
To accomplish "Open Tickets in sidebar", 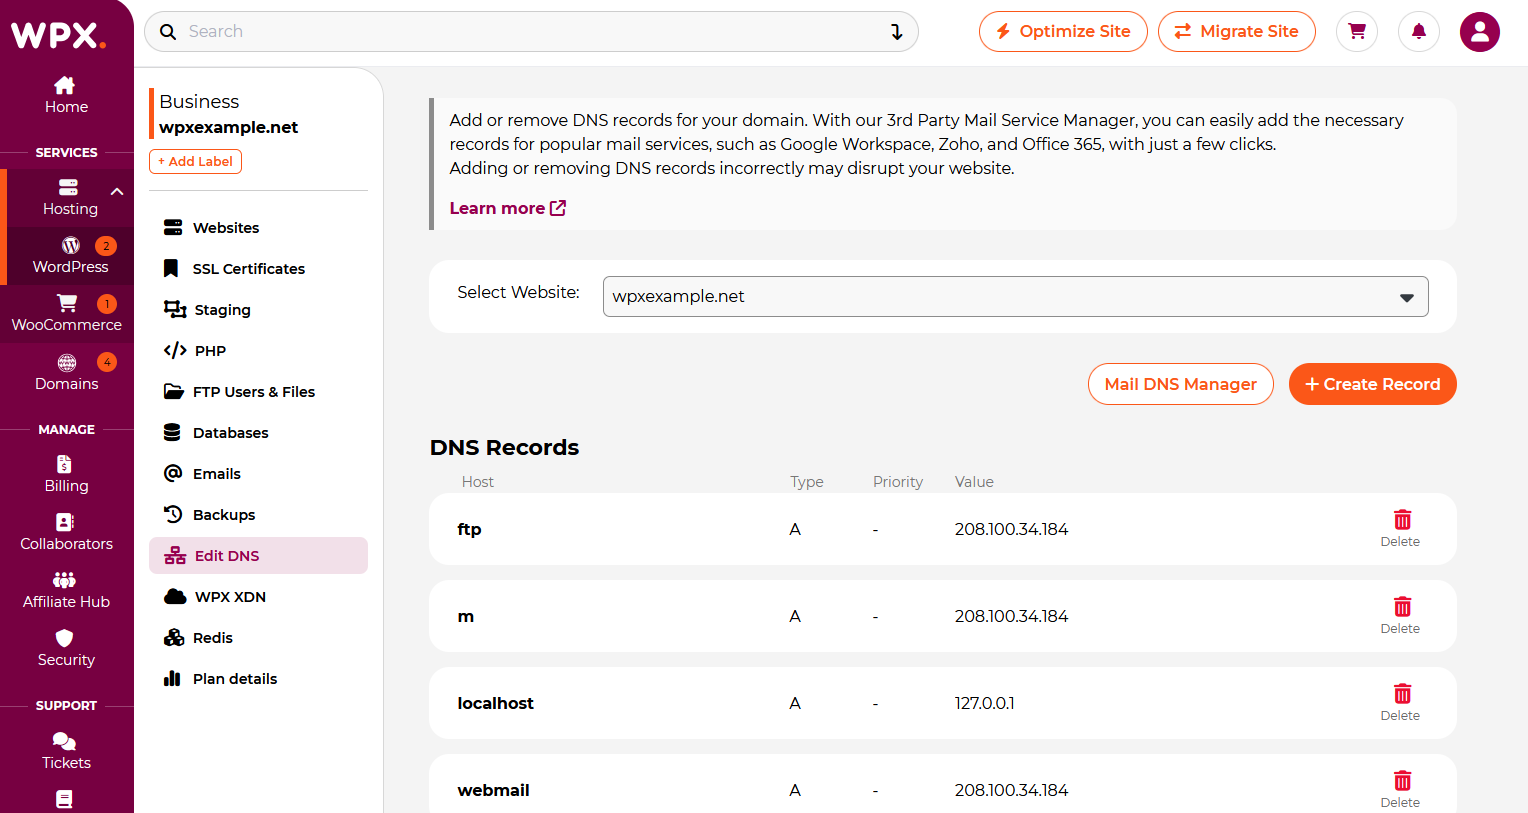I will 66,751.
